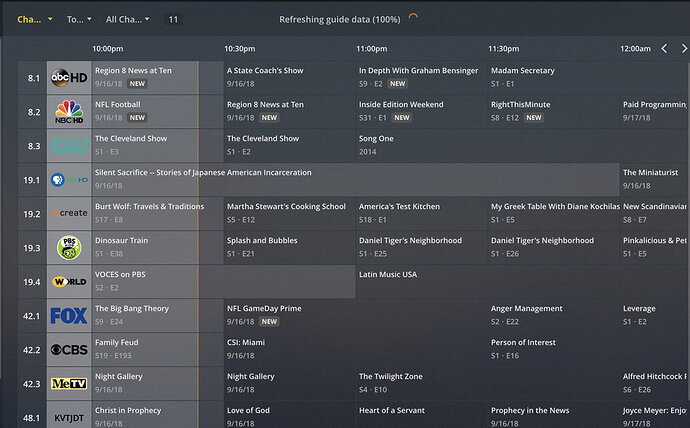Select NFL GameDay Prime program
The image size is (690, 428).
(x=356, y=316)
